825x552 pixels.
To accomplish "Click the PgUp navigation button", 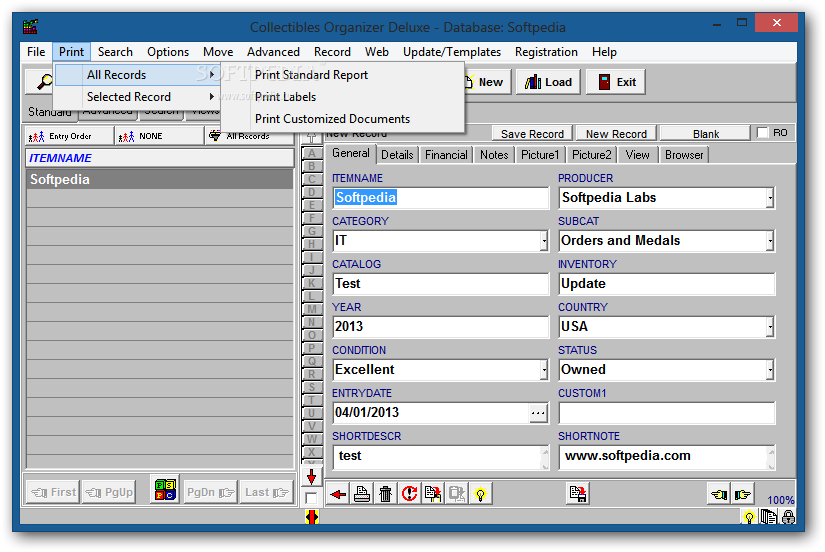I will tap(109, 493).
